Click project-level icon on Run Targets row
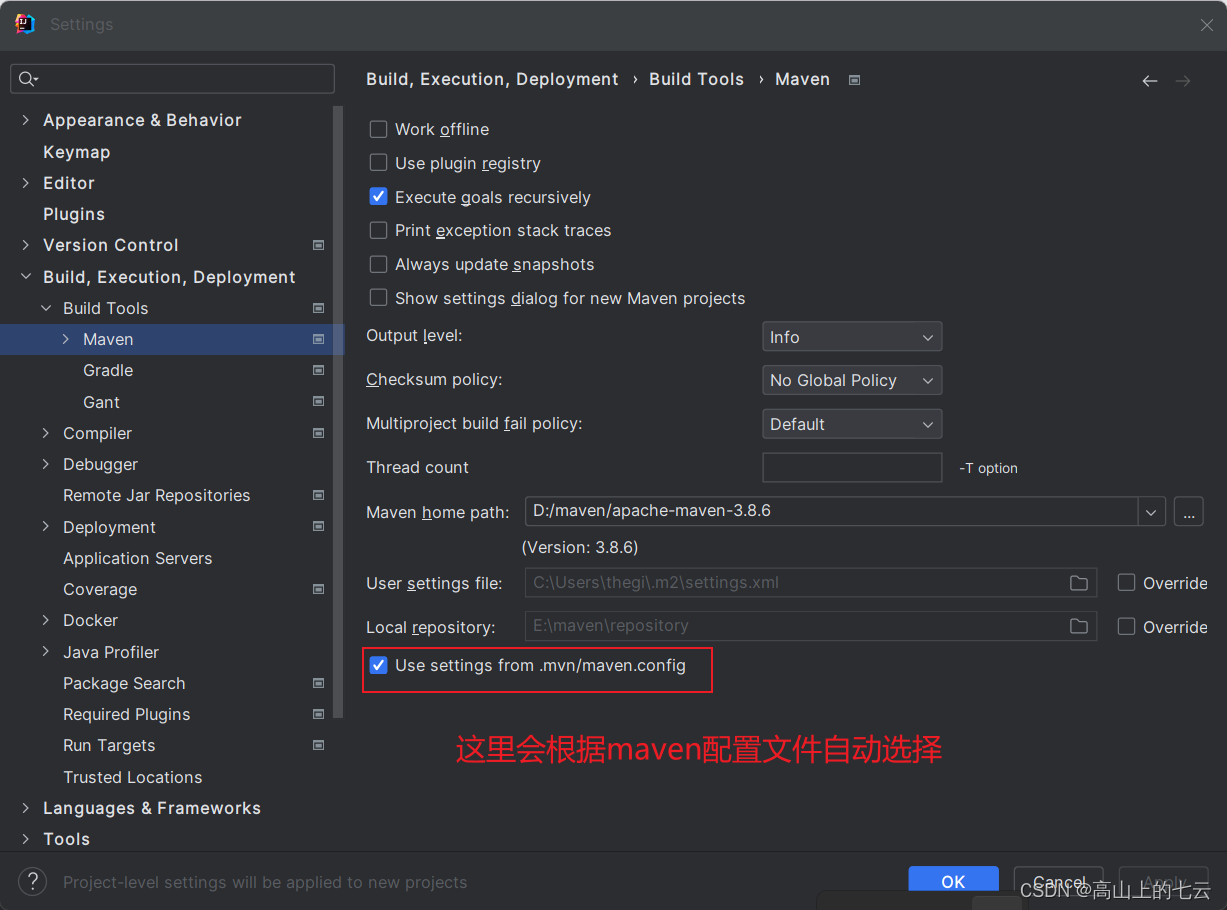Image resolution: width=1227 pixels, height=910 pixels. (318, 745)
